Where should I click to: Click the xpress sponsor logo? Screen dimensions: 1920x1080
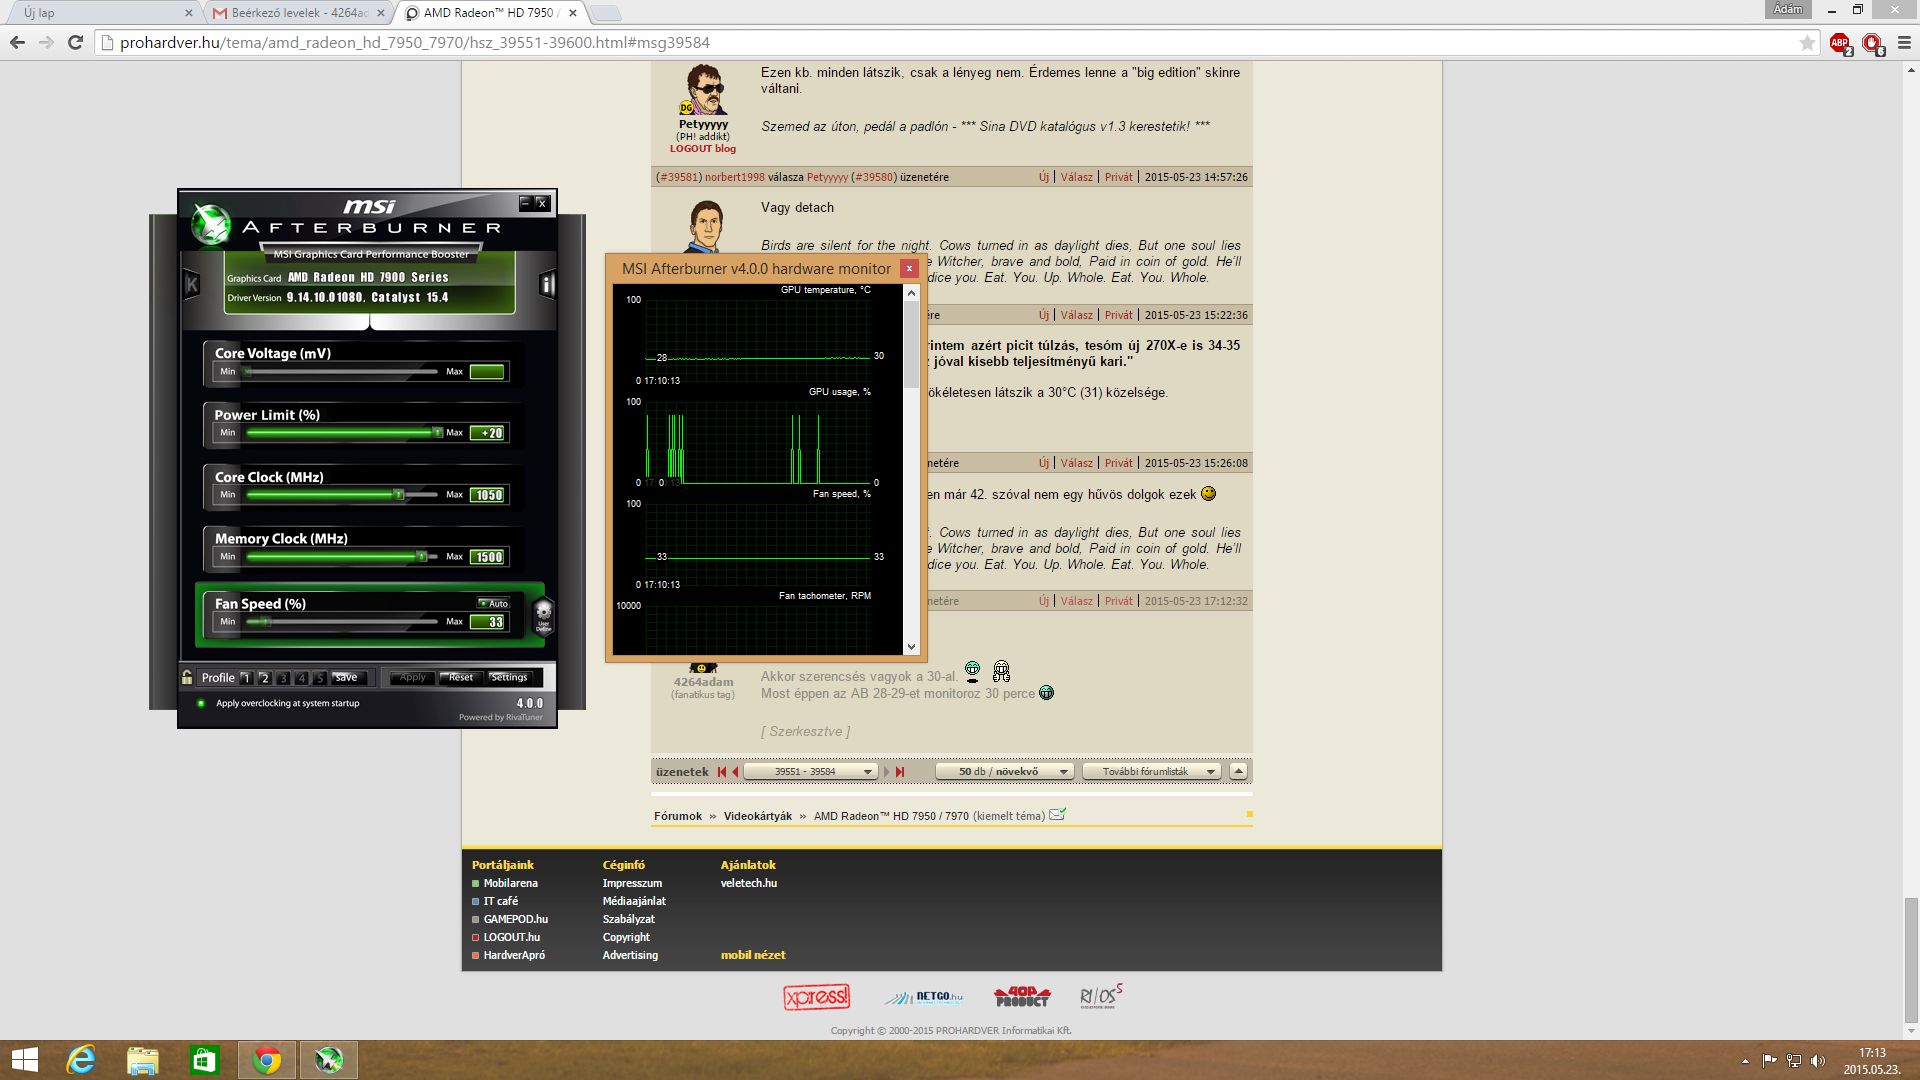coord(816,997)
